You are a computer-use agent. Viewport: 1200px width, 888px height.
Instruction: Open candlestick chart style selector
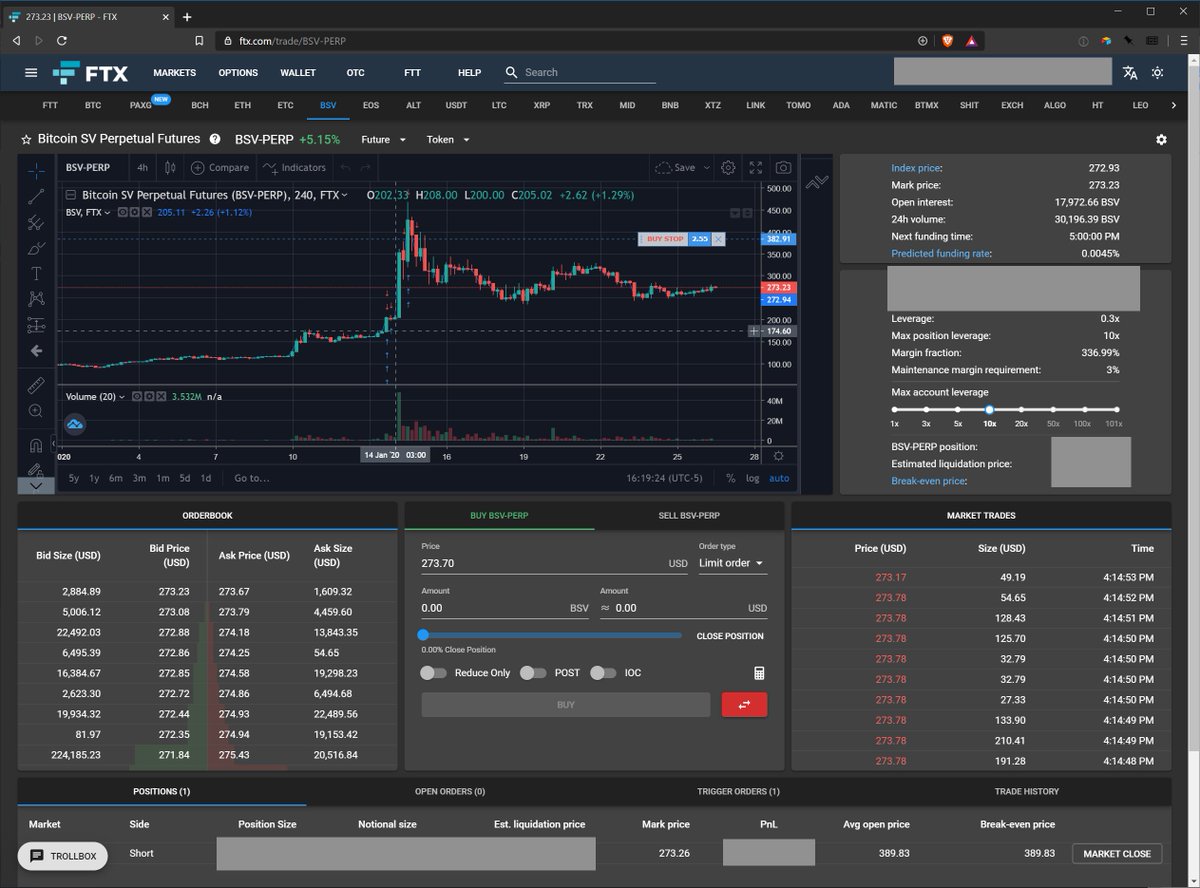coord(170,167)
